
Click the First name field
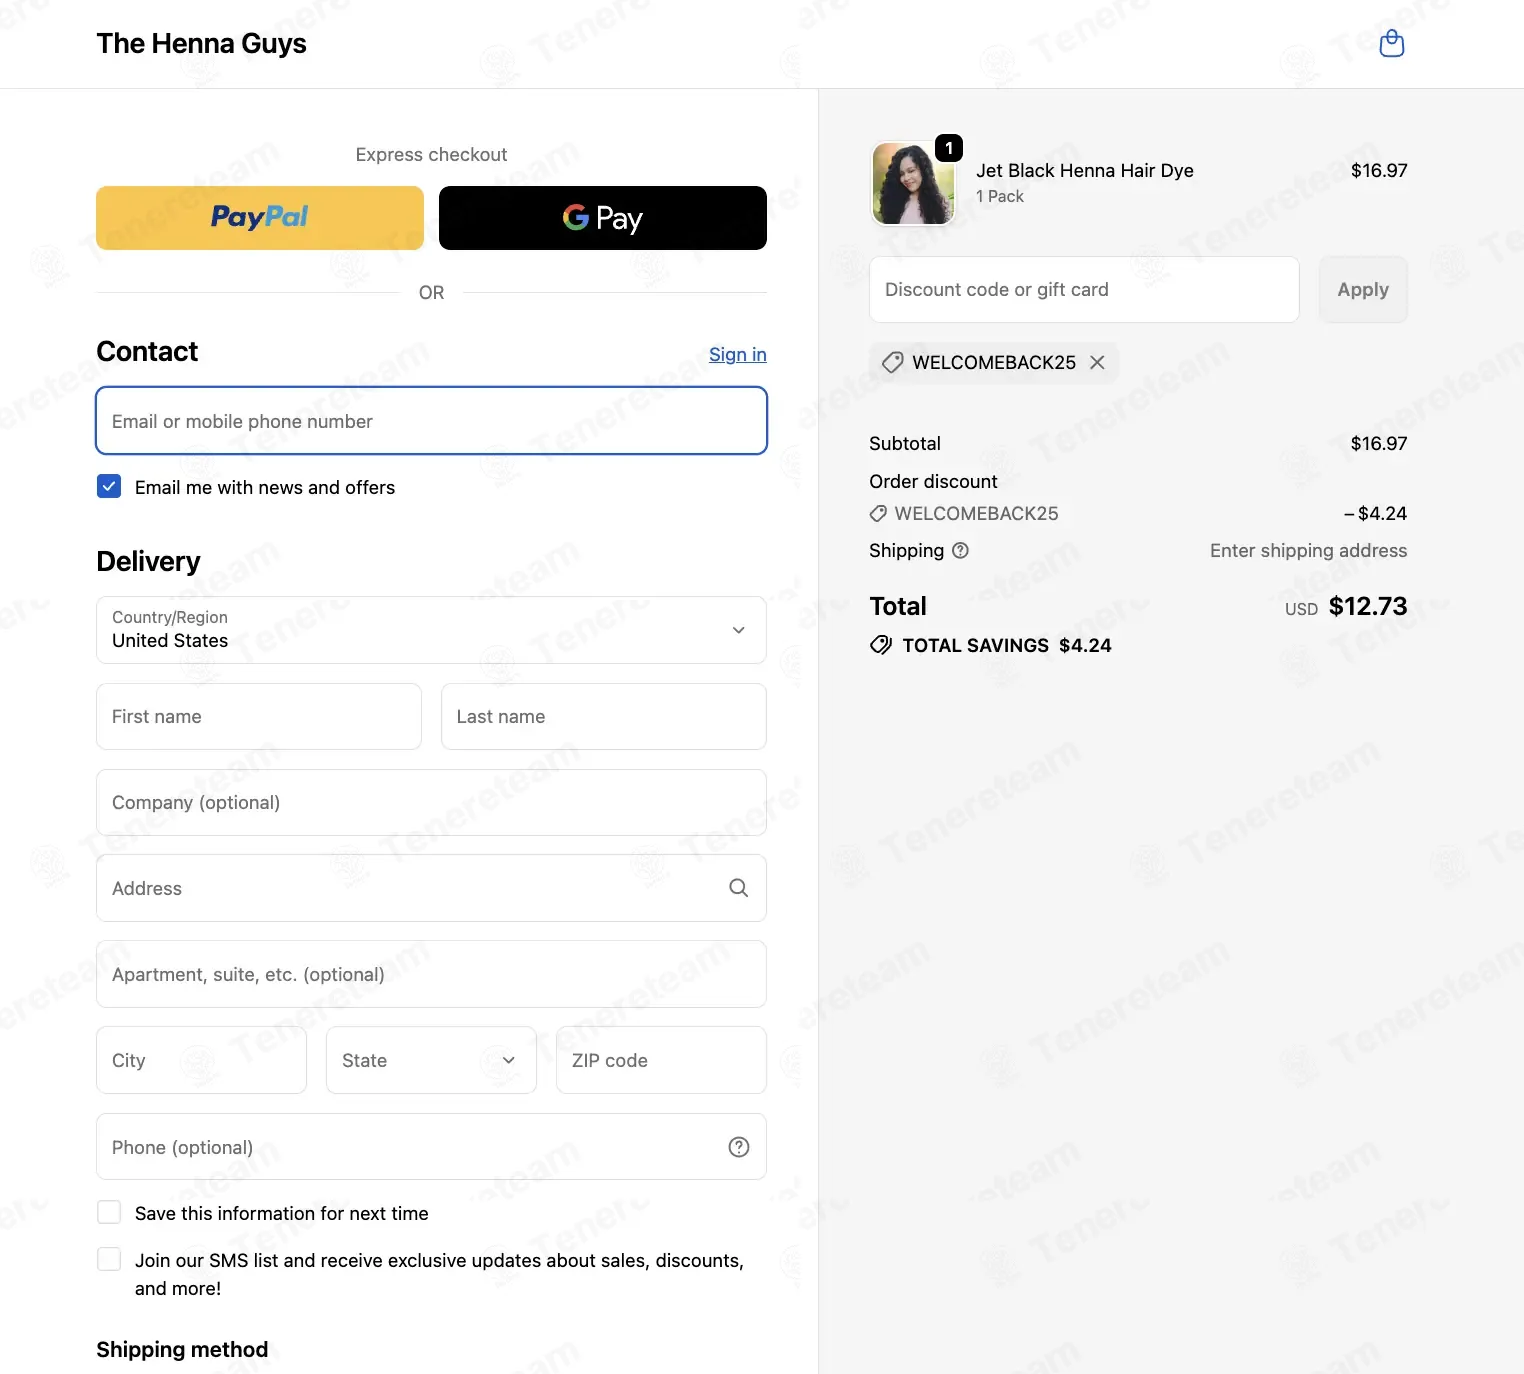click(259, 716)
